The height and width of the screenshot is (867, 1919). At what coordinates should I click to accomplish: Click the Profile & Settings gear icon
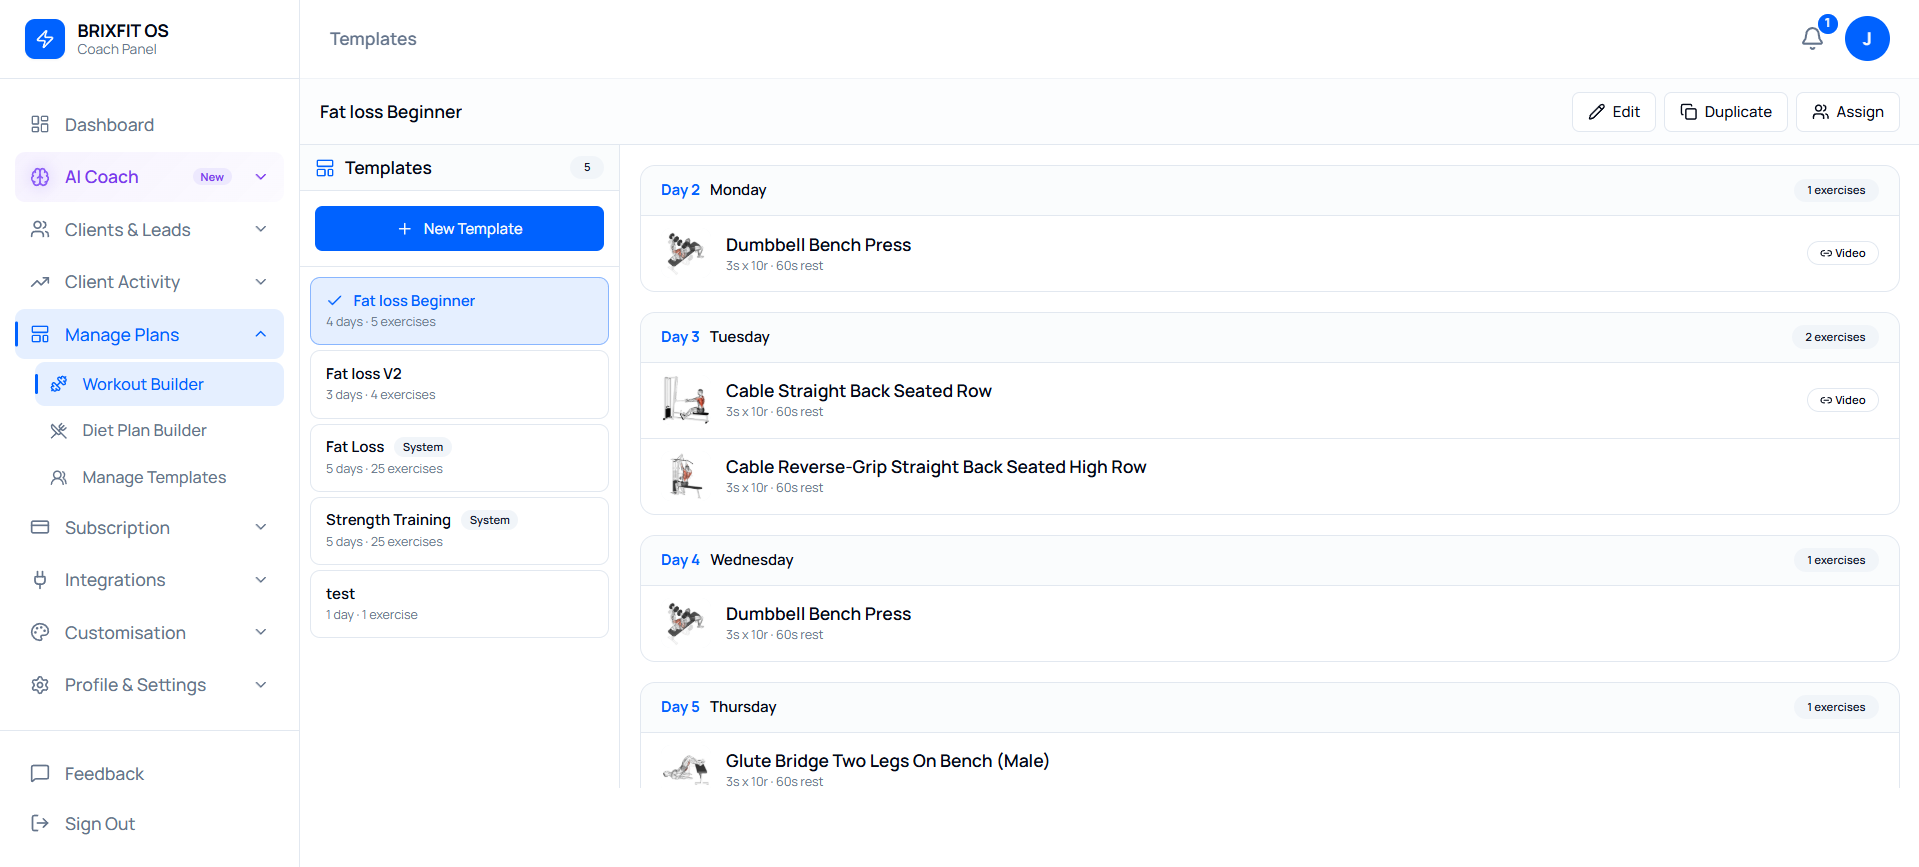tap(40, 685)
